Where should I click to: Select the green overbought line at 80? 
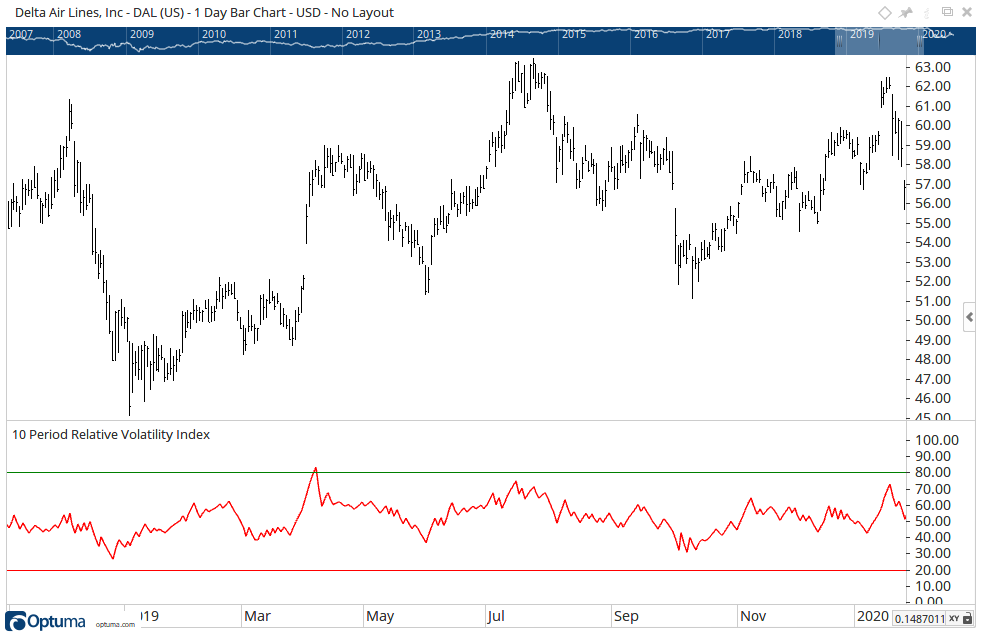click(456, 472)
